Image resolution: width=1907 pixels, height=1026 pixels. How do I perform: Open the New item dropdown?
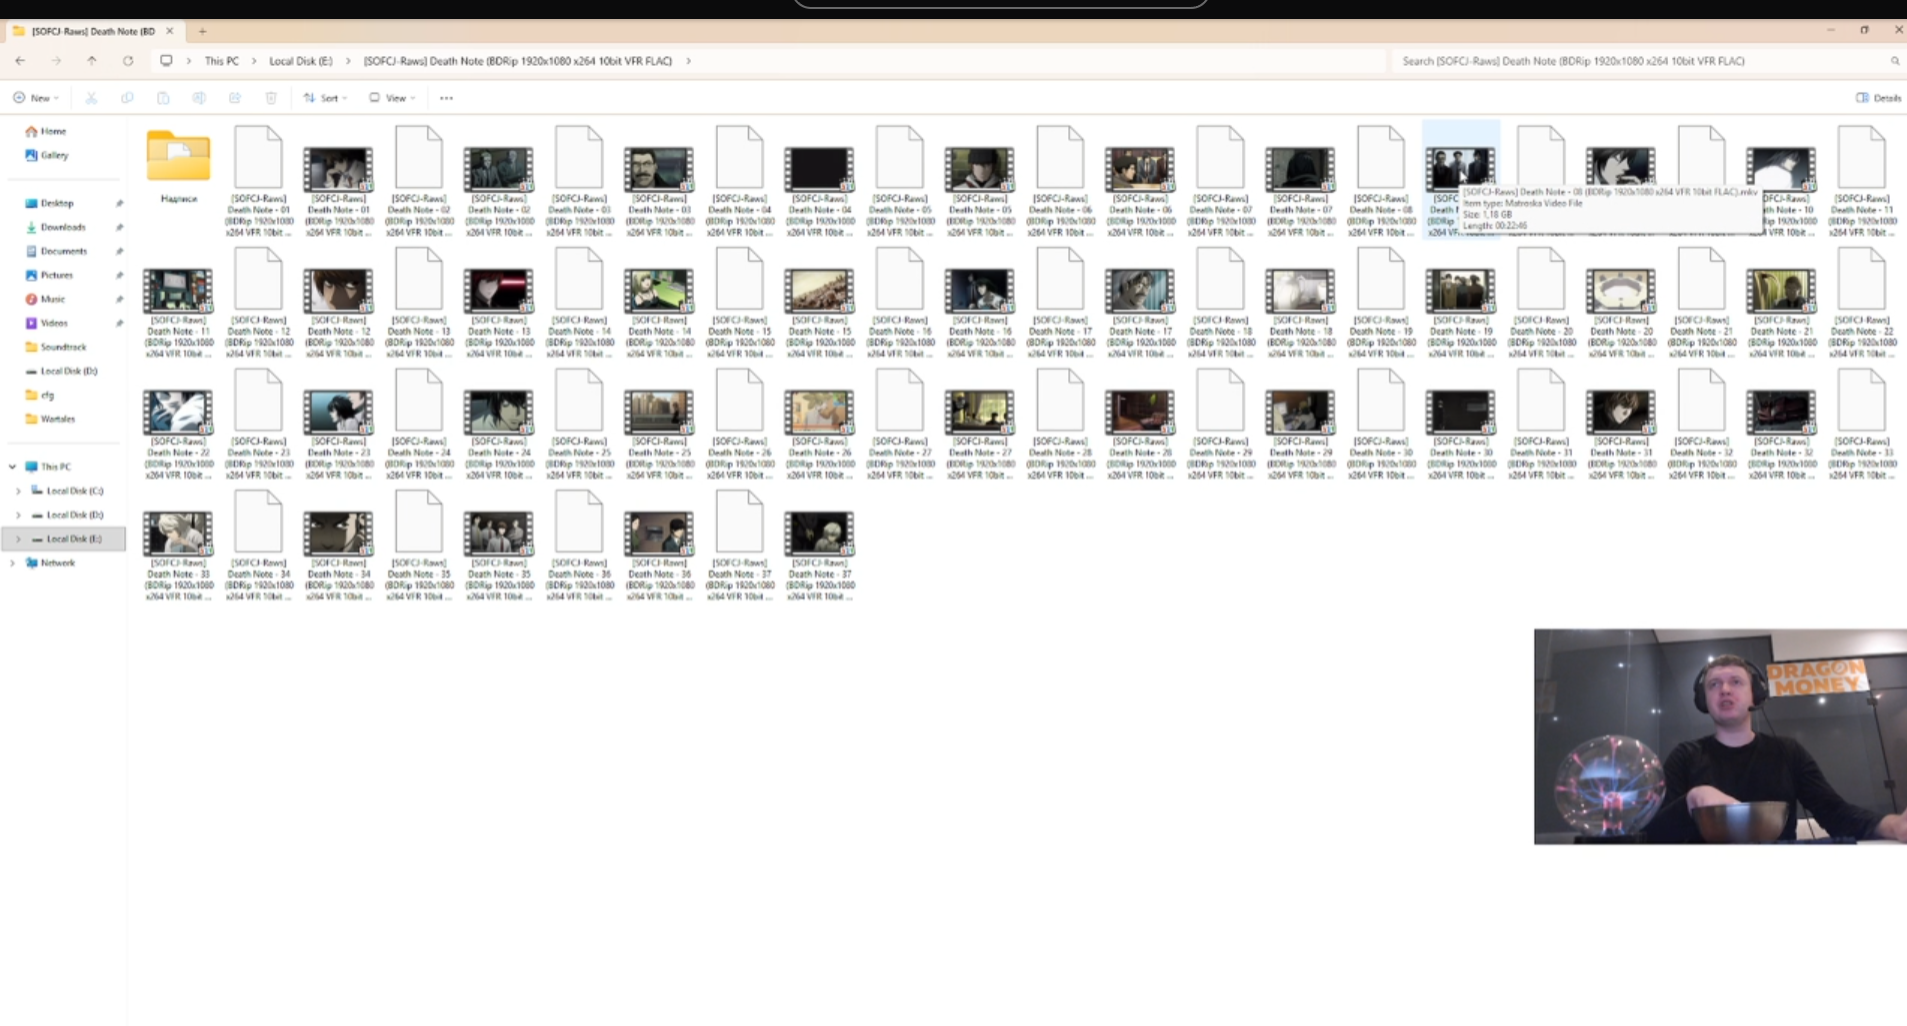click(36, 98)
